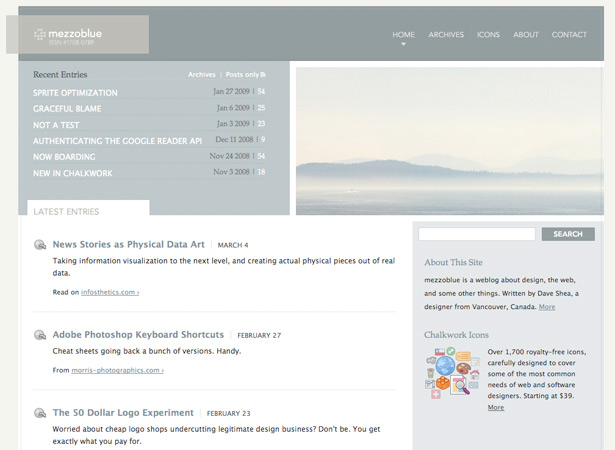This screenshot has height=450, width=615.
Task: Follow the morris-photographics.com link
Action: 117,370
